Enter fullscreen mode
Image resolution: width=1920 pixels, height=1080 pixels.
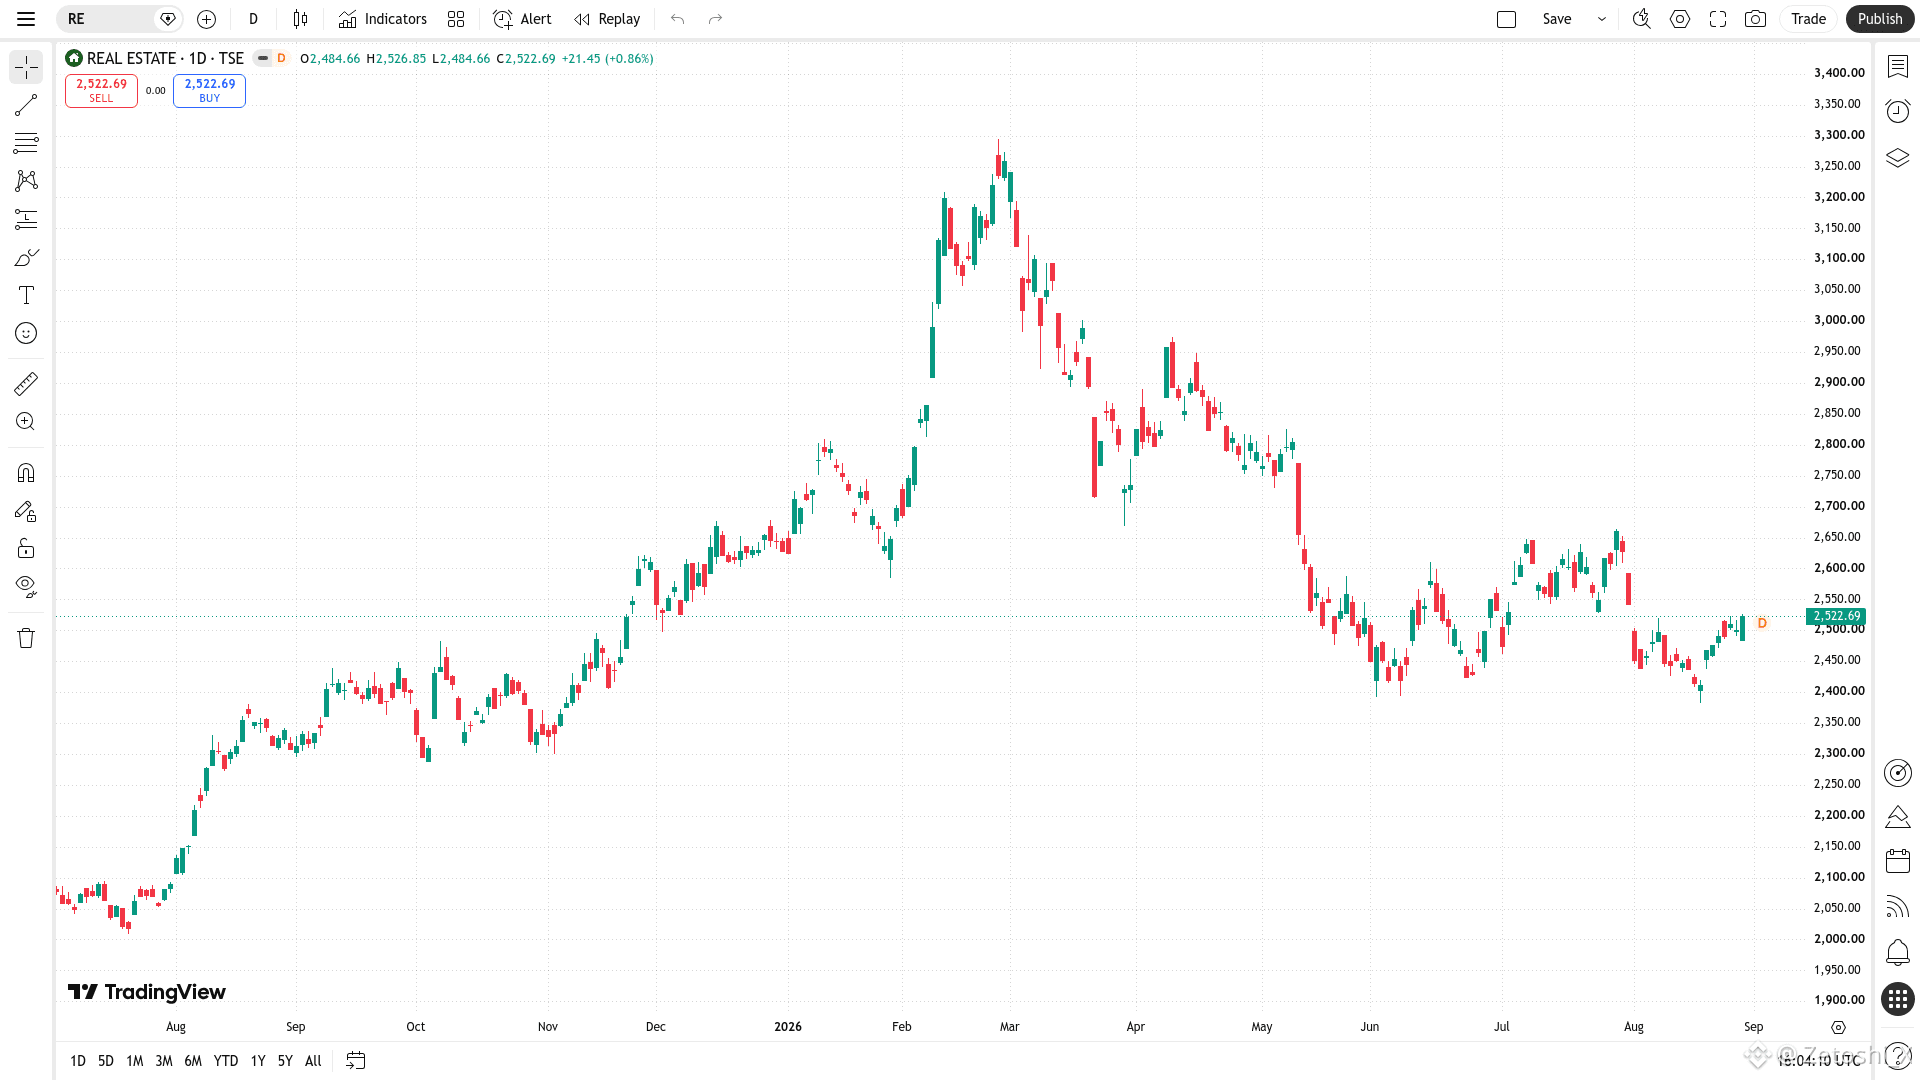pos(1718,19)
